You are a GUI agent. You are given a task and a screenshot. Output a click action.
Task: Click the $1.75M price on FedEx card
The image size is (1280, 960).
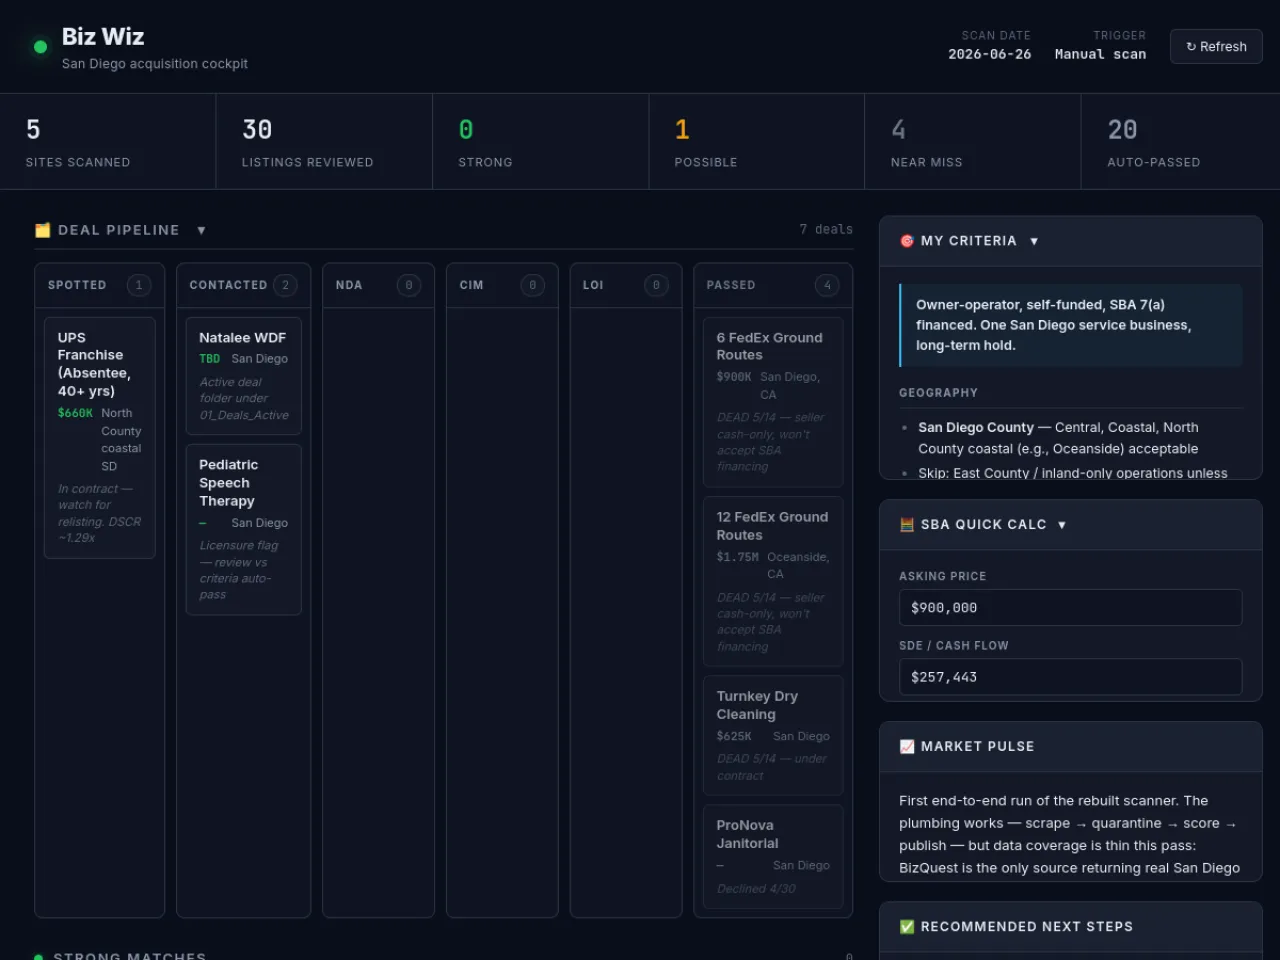tap(737, 557)
